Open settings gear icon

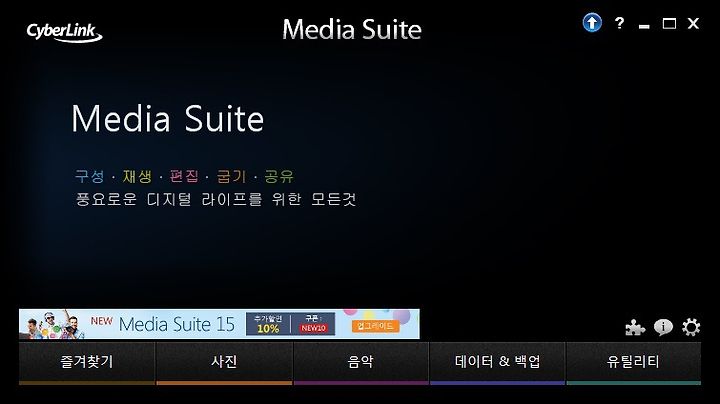[x=691, y=327]
